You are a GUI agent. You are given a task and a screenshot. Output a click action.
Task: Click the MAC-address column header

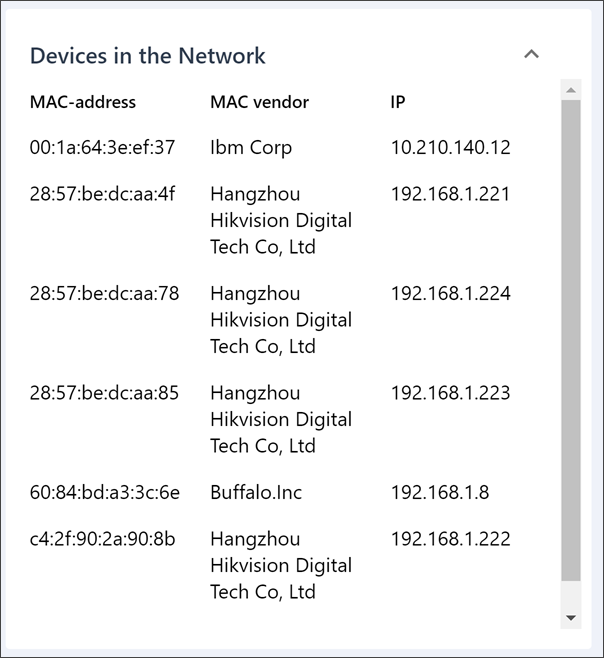coord(83,102)
